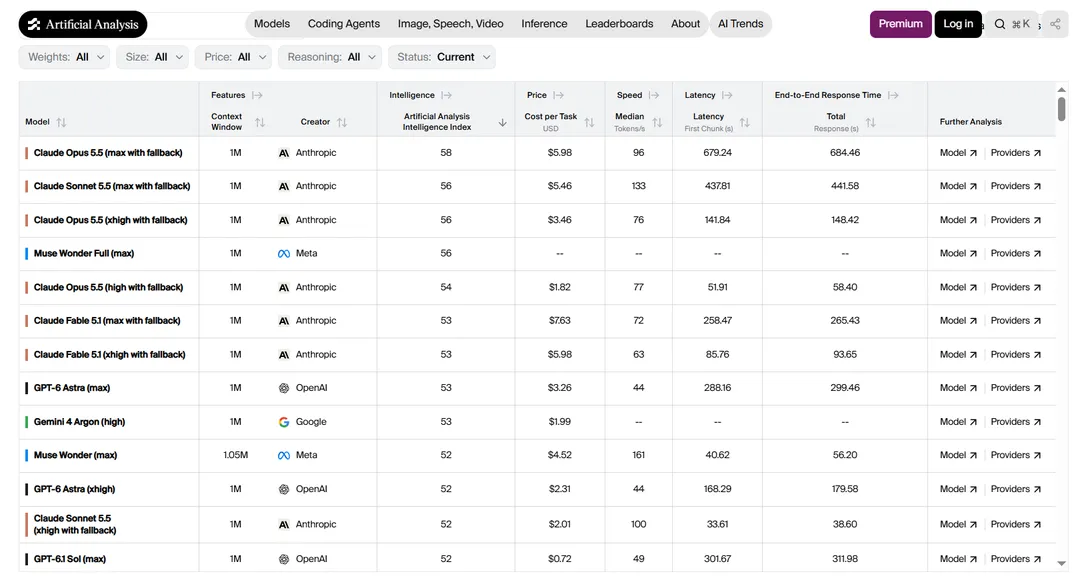This screenshot has height=580, width=1080.
Task: Click the table's vertical scrollbar thumb
Action: (1061, 108)
